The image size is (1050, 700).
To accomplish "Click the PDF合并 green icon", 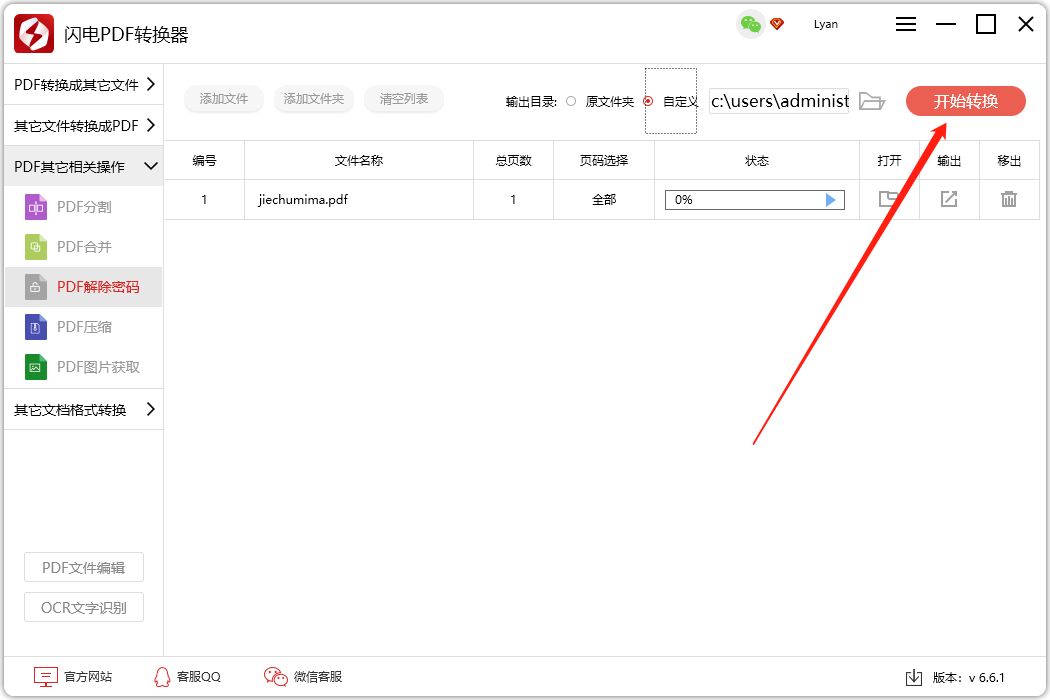I will (x=36, y=247).
